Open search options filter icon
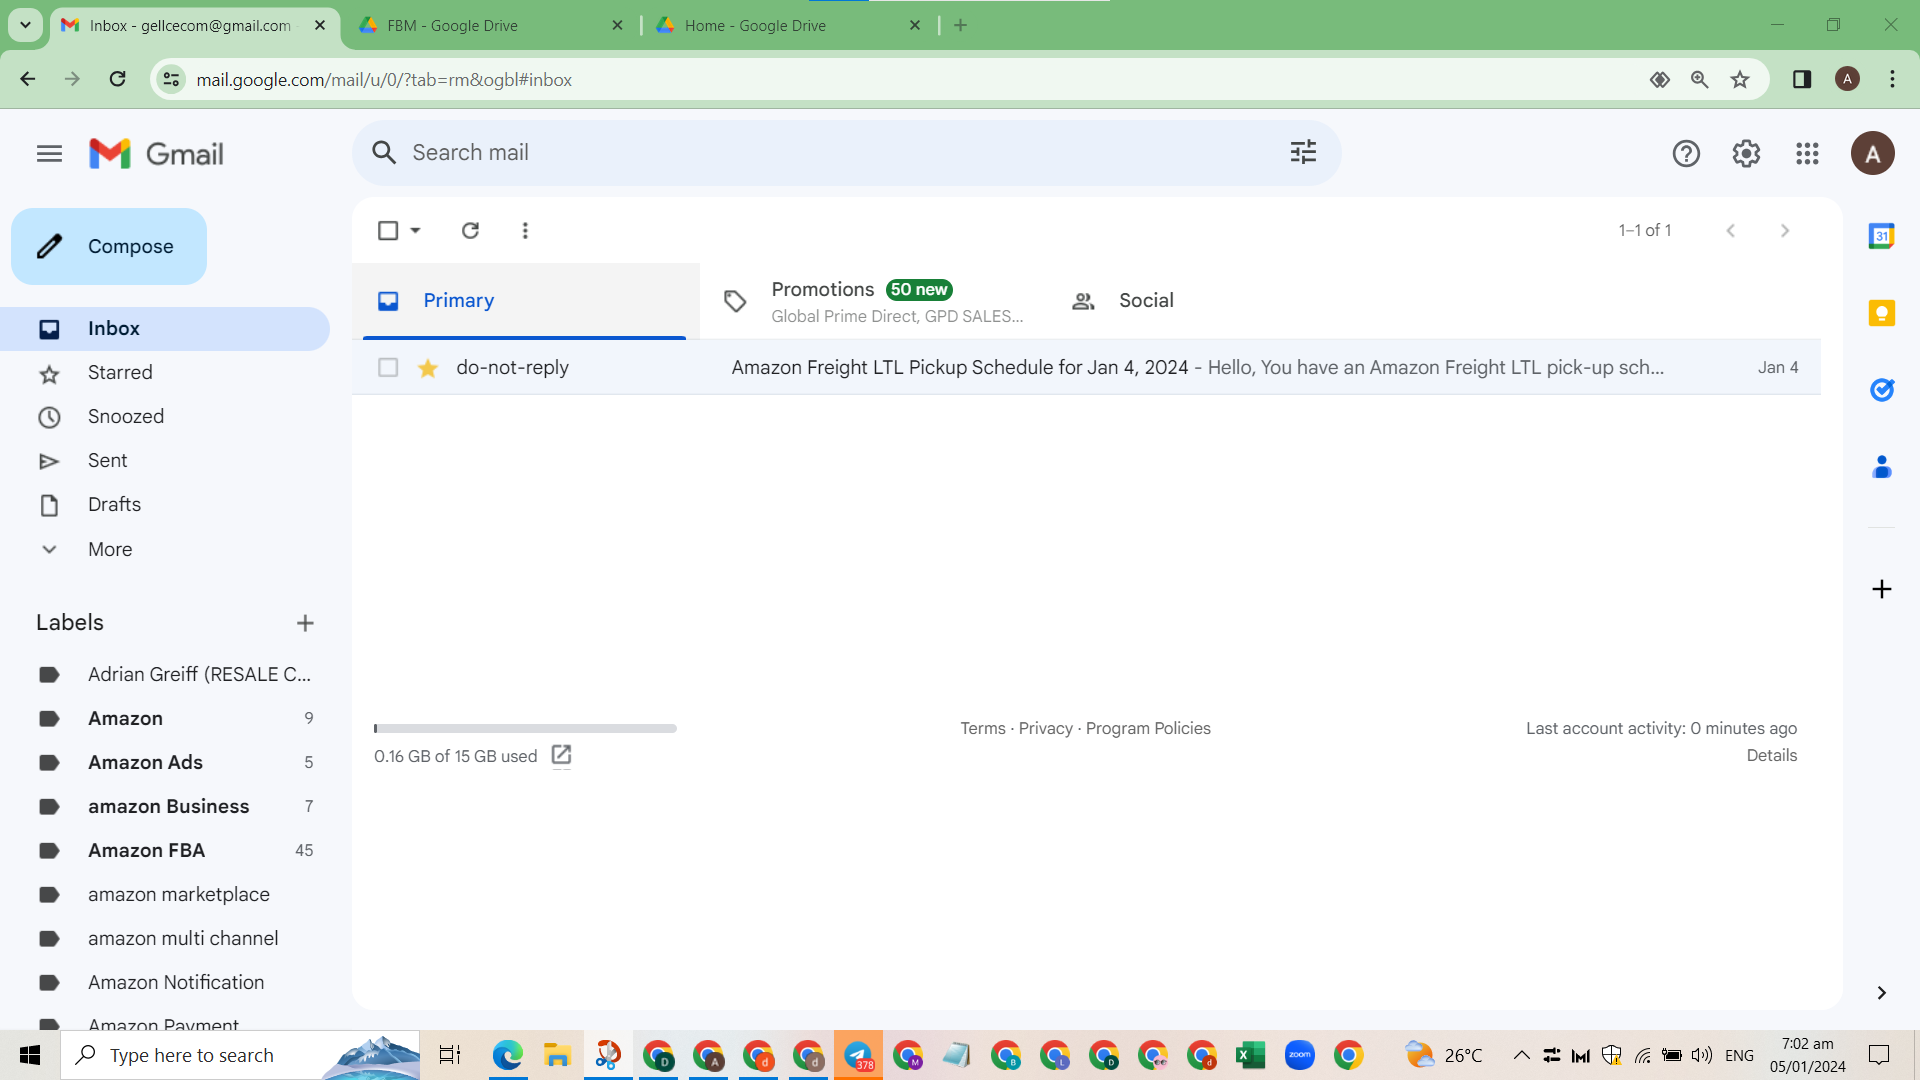The height and width of the screenshot is (1080, 1920). pyautogui.click(x=1303, y=152)
